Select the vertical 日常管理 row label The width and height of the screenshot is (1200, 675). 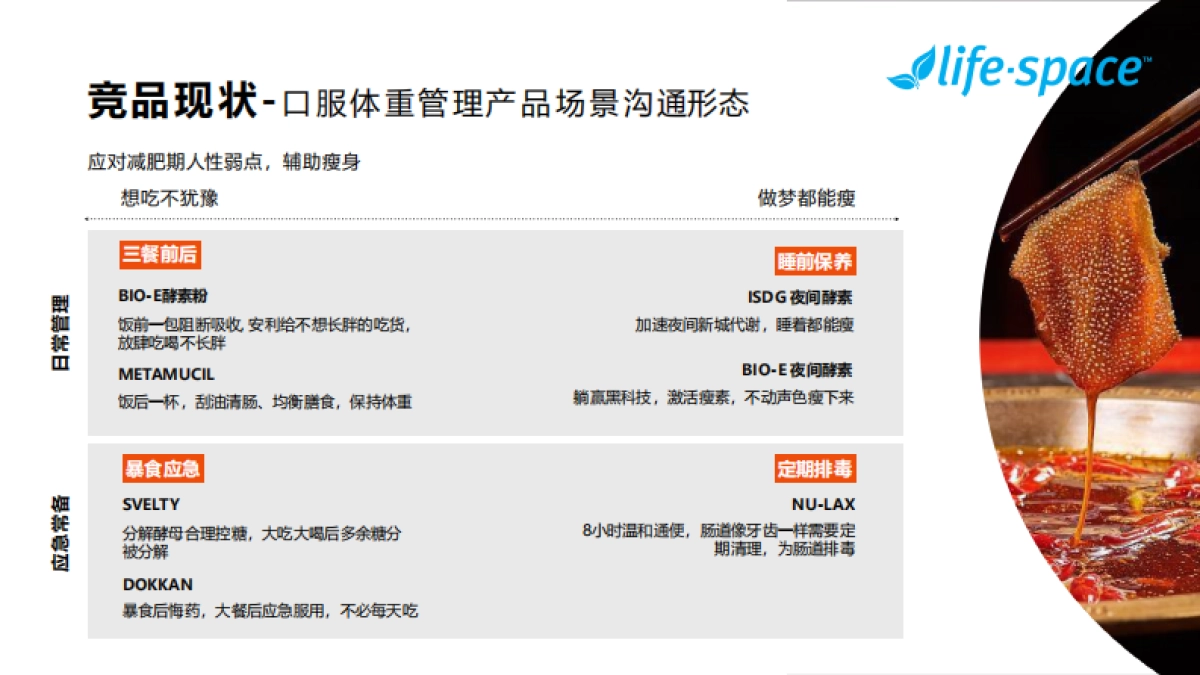point(61,333)
